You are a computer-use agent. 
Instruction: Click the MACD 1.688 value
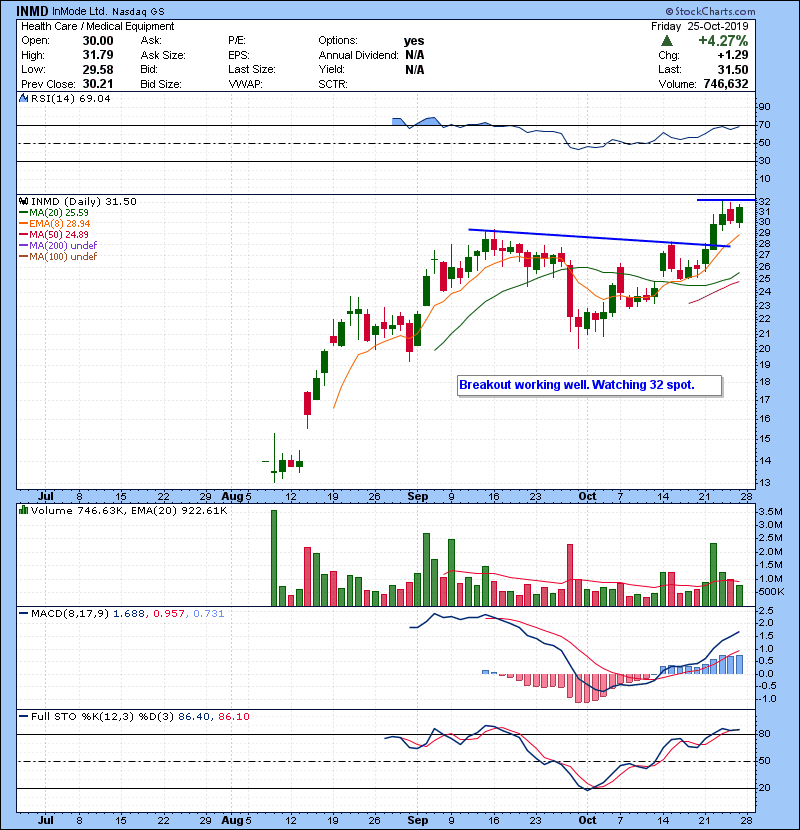tap(129, 614)
